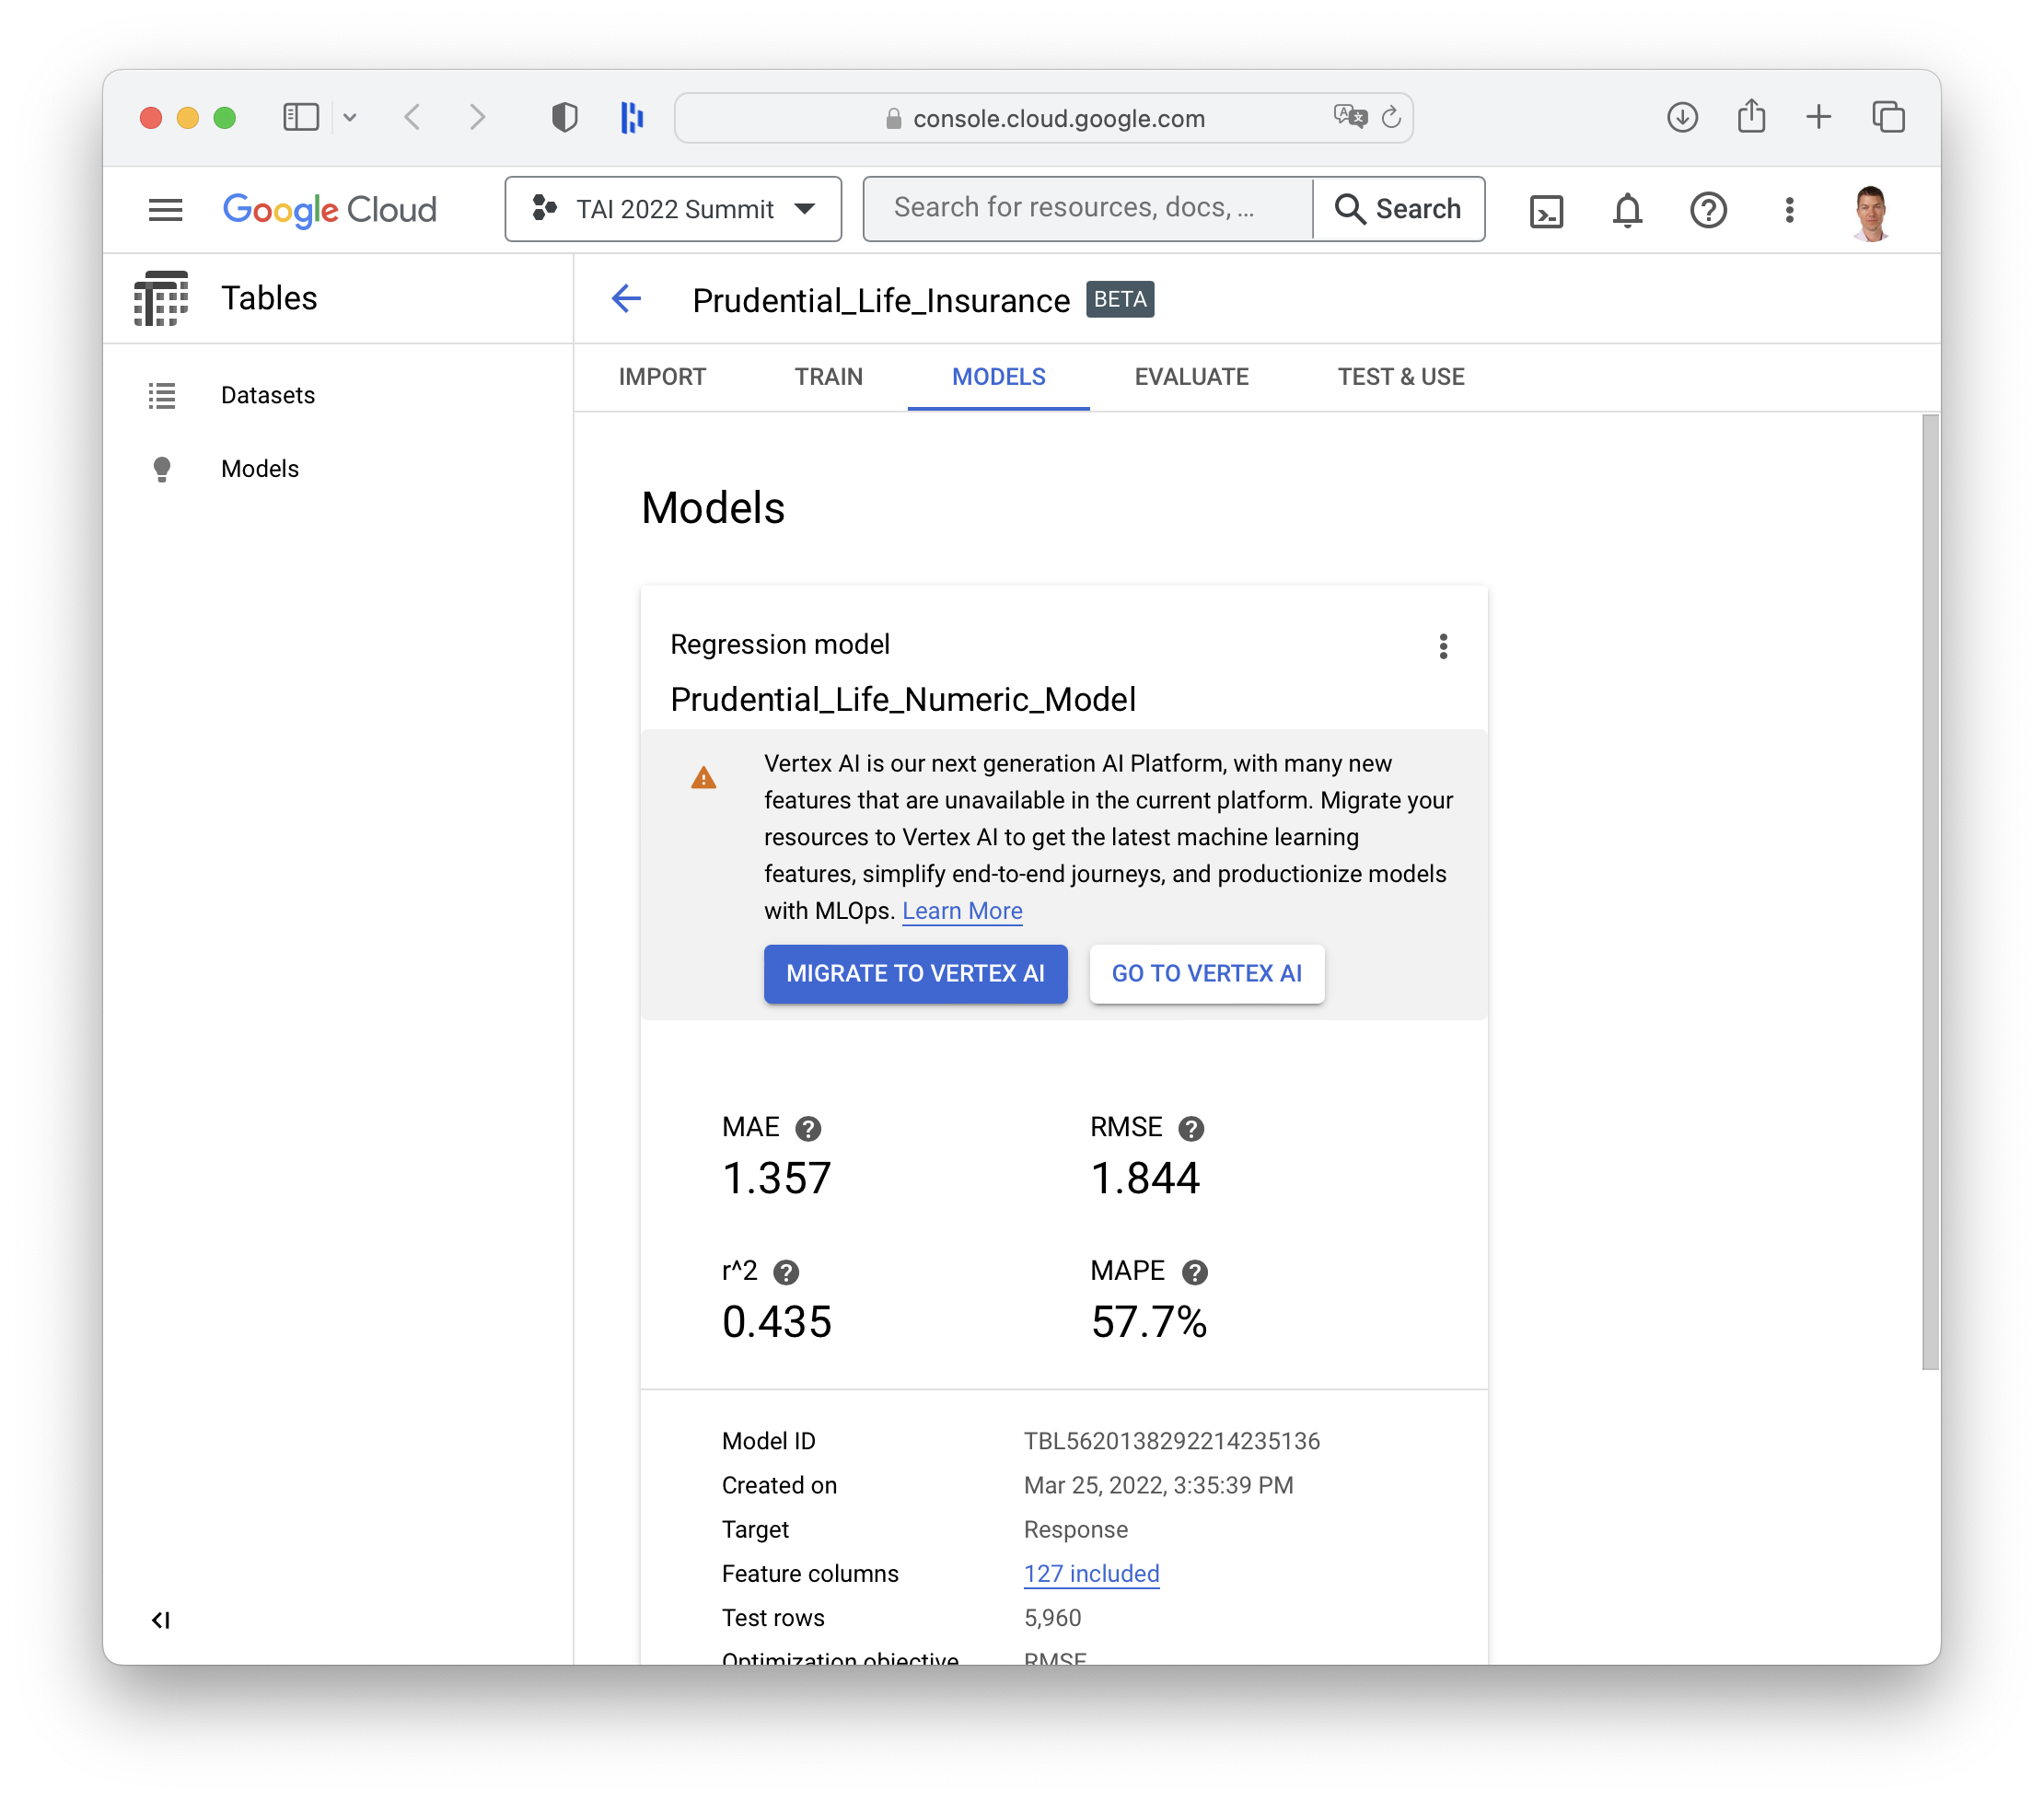This screenshot has height=1801, width=2044.
Task: Follow the Learn More link
Action: pyautogui.click(x=962, y=911)
